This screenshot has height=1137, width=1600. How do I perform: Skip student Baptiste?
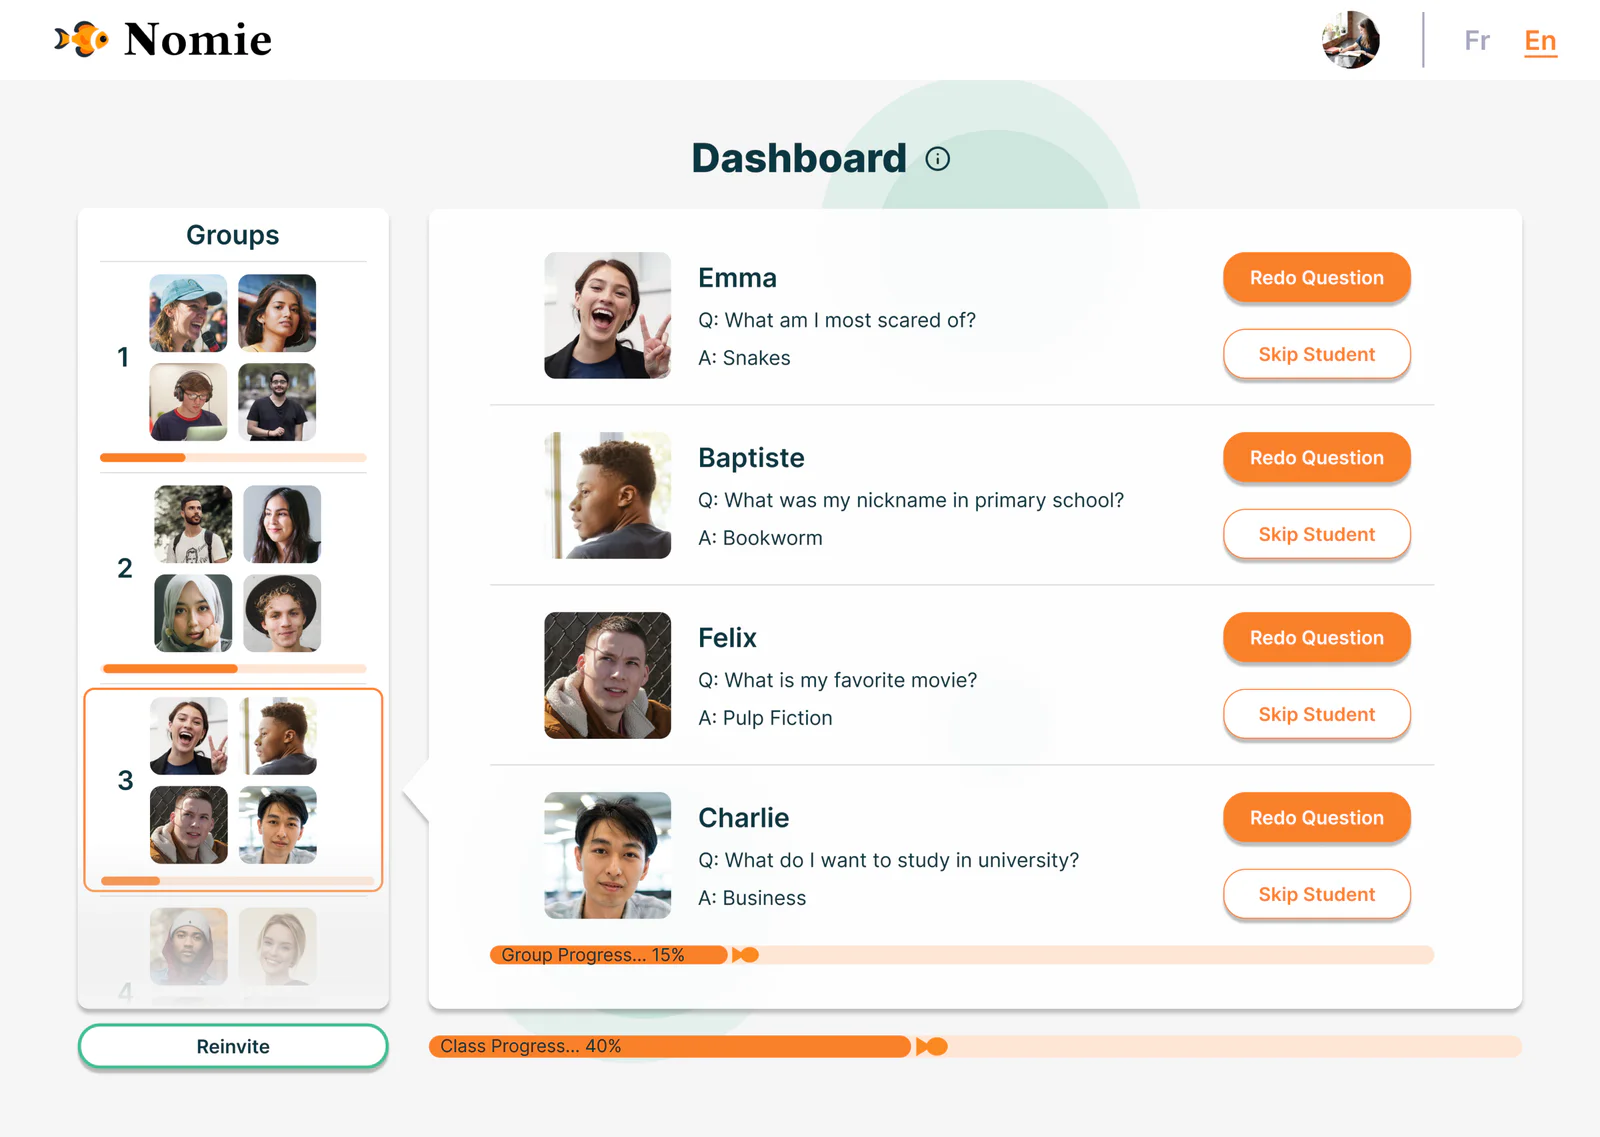1316,534
